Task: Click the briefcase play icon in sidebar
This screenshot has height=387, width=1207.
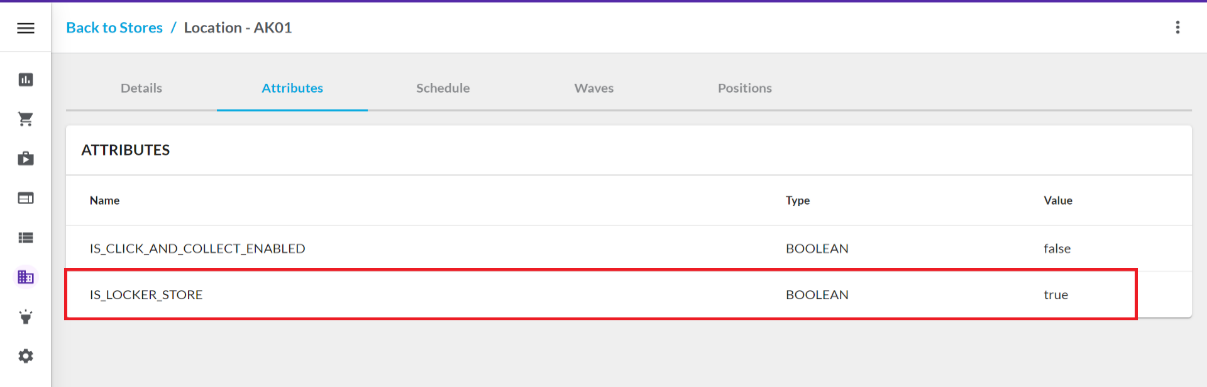Action: coord(26,158)
